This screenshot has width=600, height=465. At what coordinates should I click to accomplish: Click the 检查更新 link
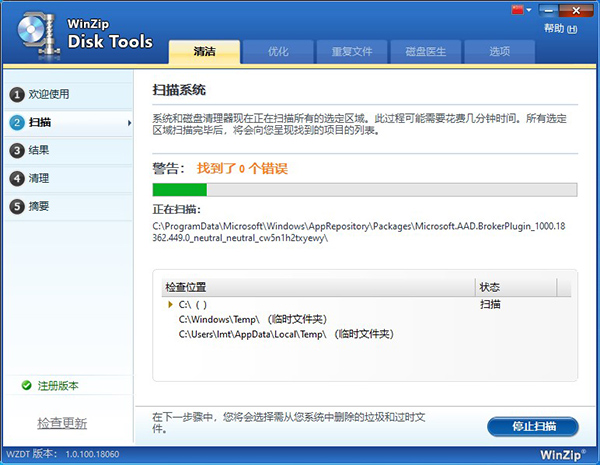click(x=62, y=422)
